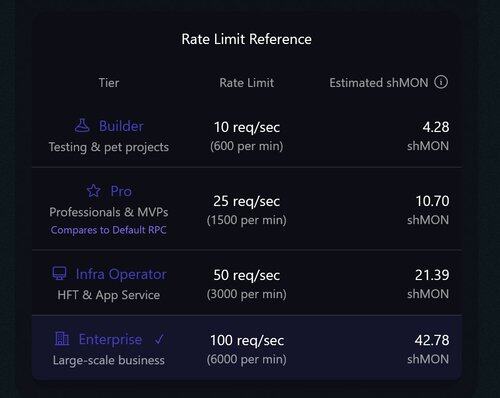Image resolution: width=500 pixels, height=398 pixels.
Task: Select the Enterprise tier name
Action: pyautogui.click(x=110, y=340)
